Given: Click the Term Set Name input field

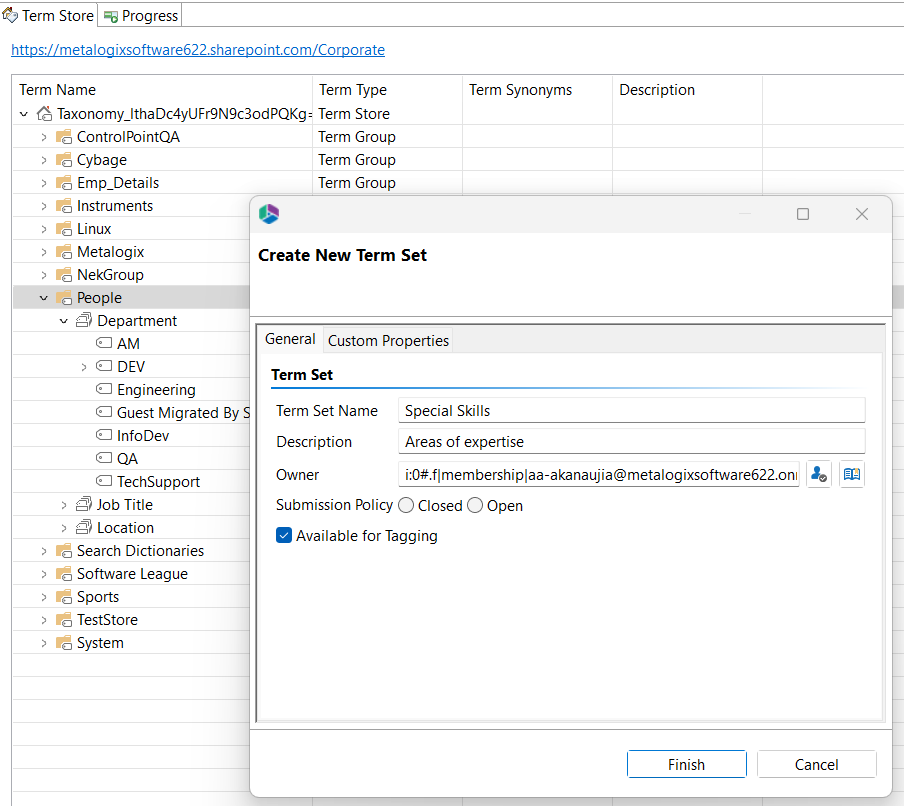Looking at the screenshot, I should click(x=630, y=411).
